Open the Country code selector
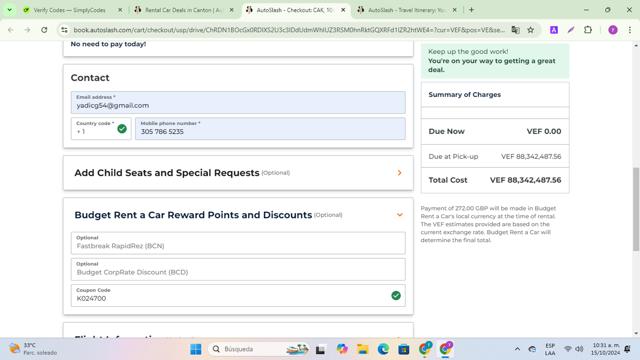 [101, 129]
